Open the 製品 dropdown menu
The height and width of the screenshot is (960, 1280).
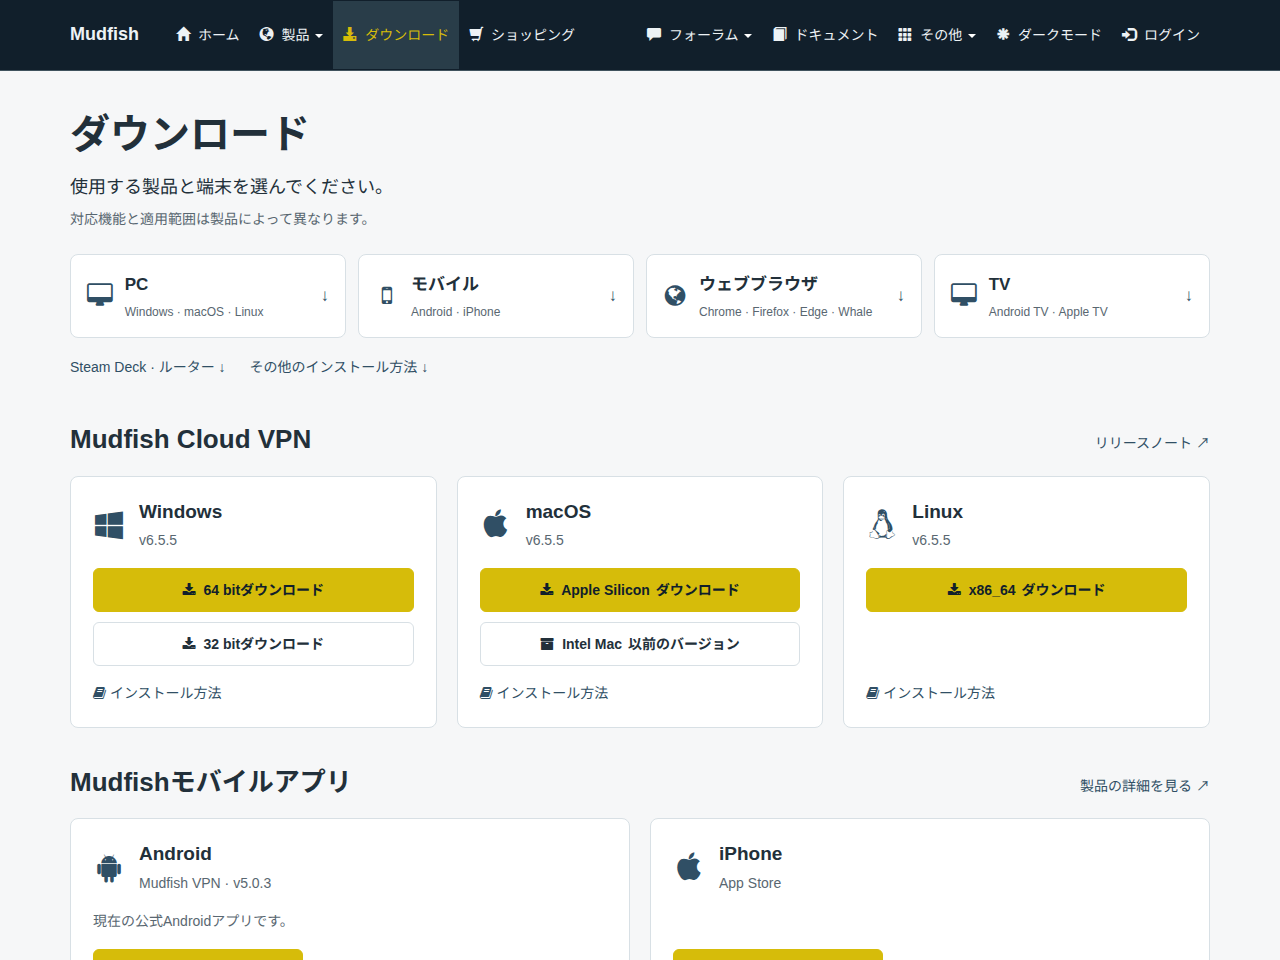pos(290,35)
